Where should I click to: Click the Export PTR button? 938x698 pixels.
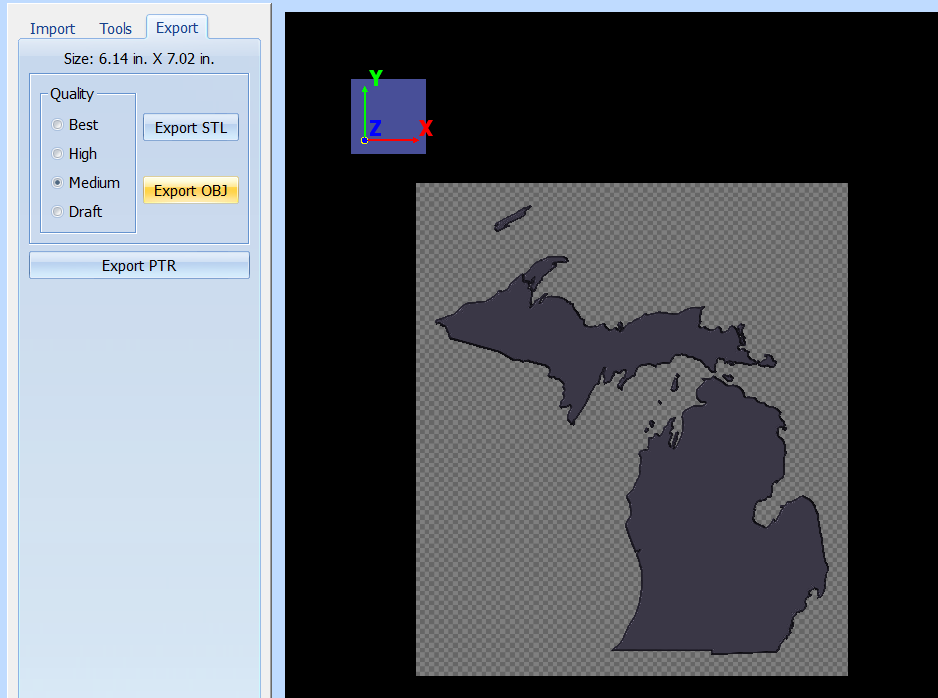pos(139,265)
